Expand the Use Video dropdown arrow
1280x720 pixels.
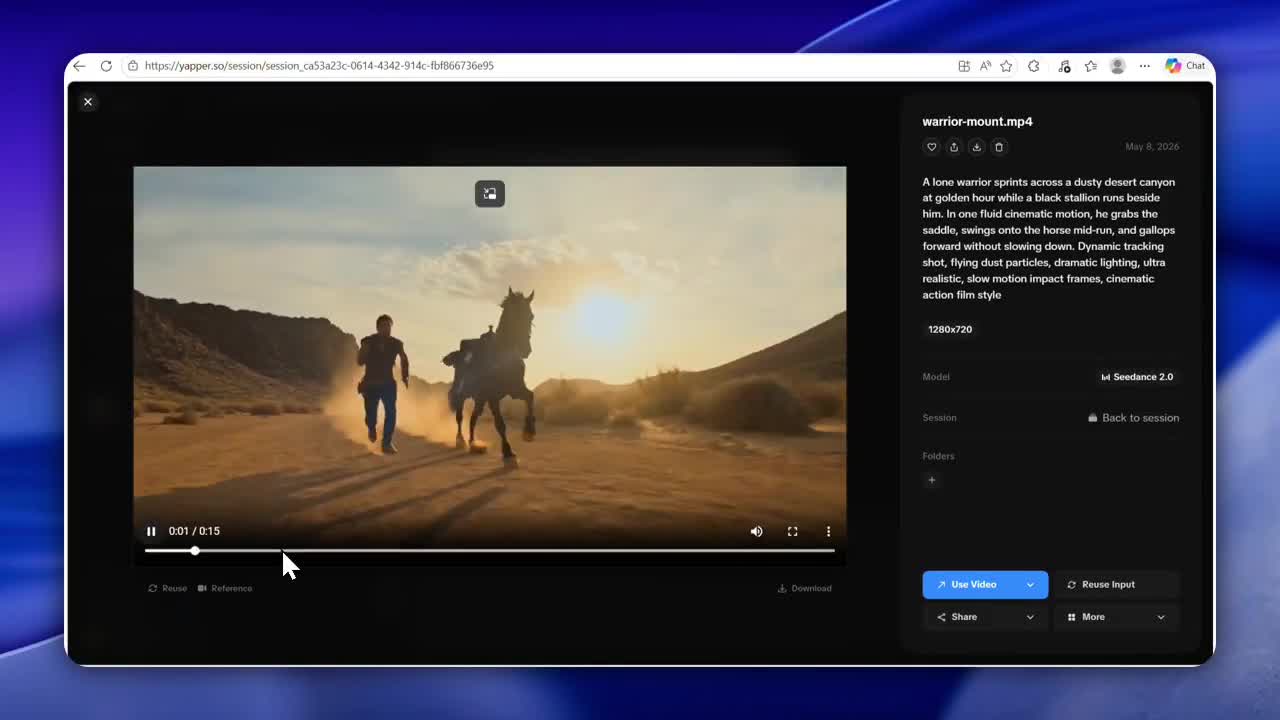coord(1030,585)
